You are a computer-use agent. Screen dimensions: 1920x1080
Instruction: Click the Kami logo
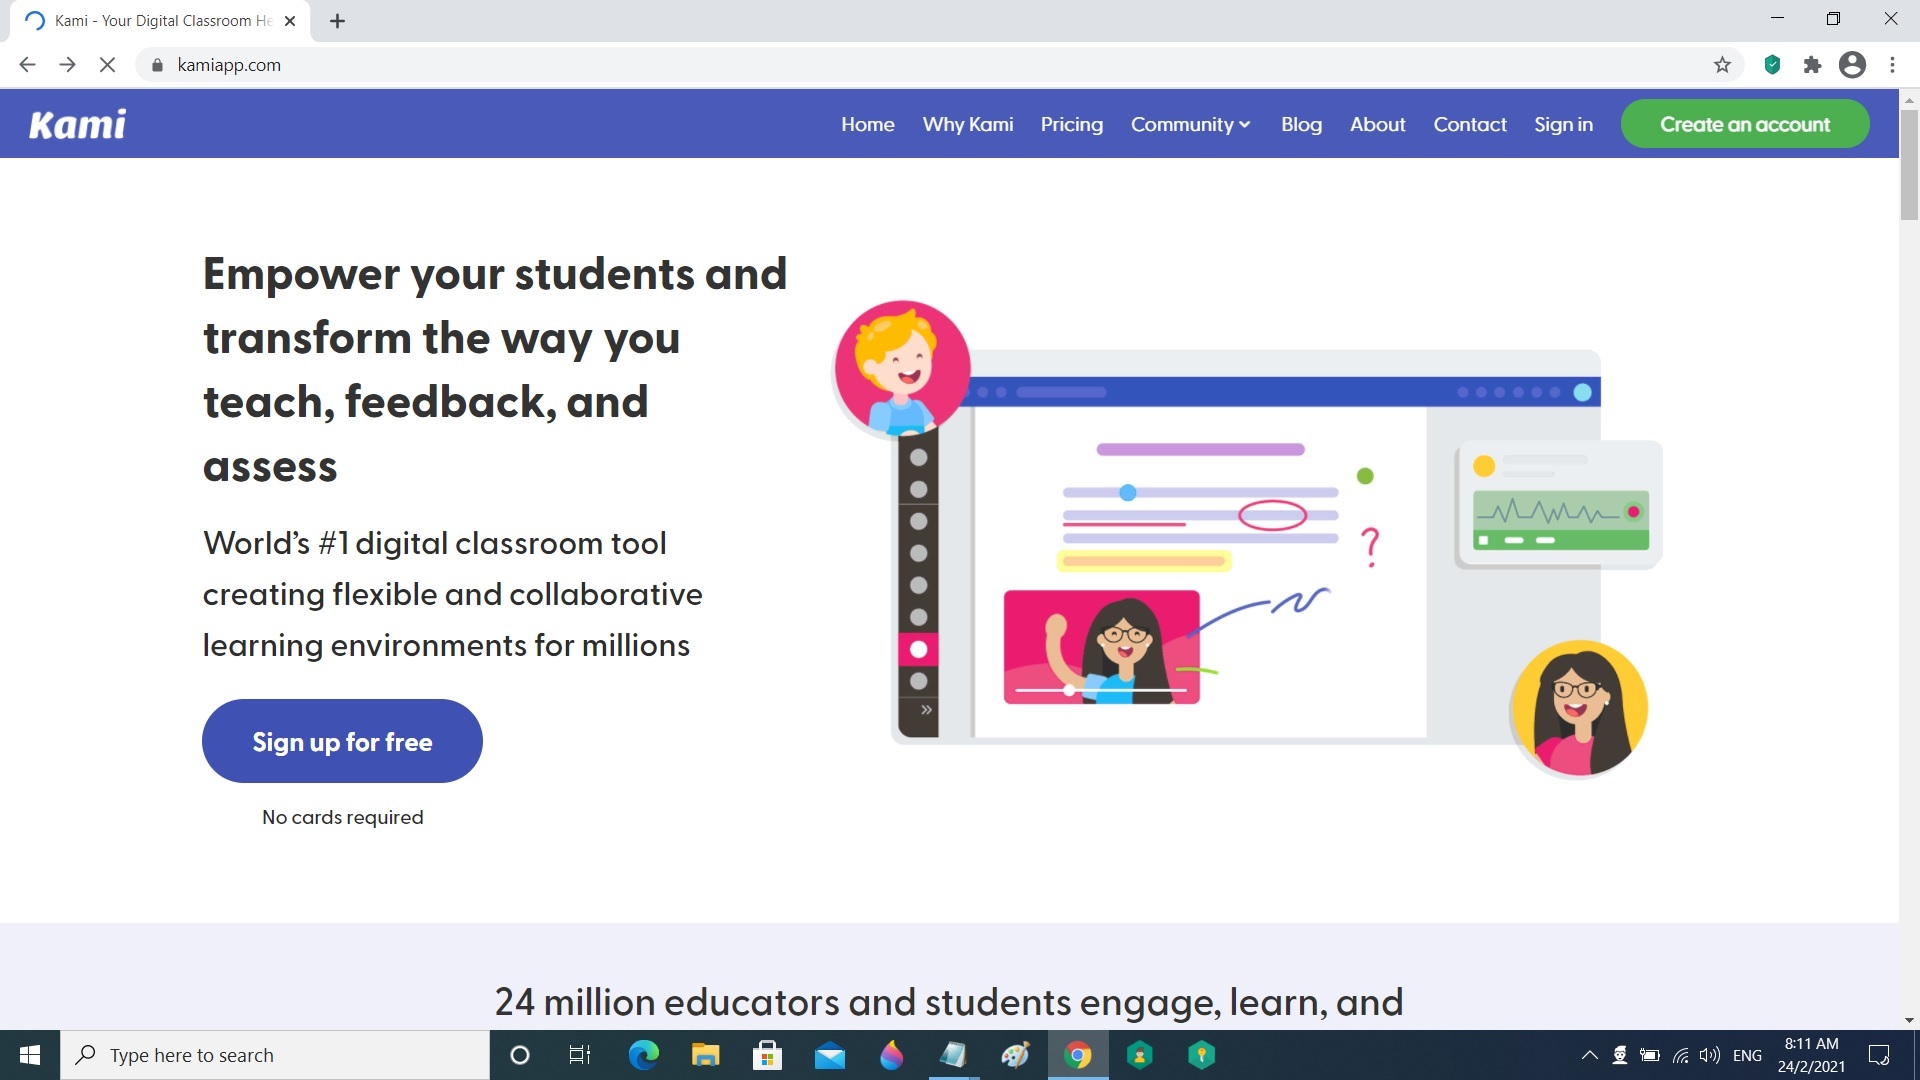pos(77,124)
